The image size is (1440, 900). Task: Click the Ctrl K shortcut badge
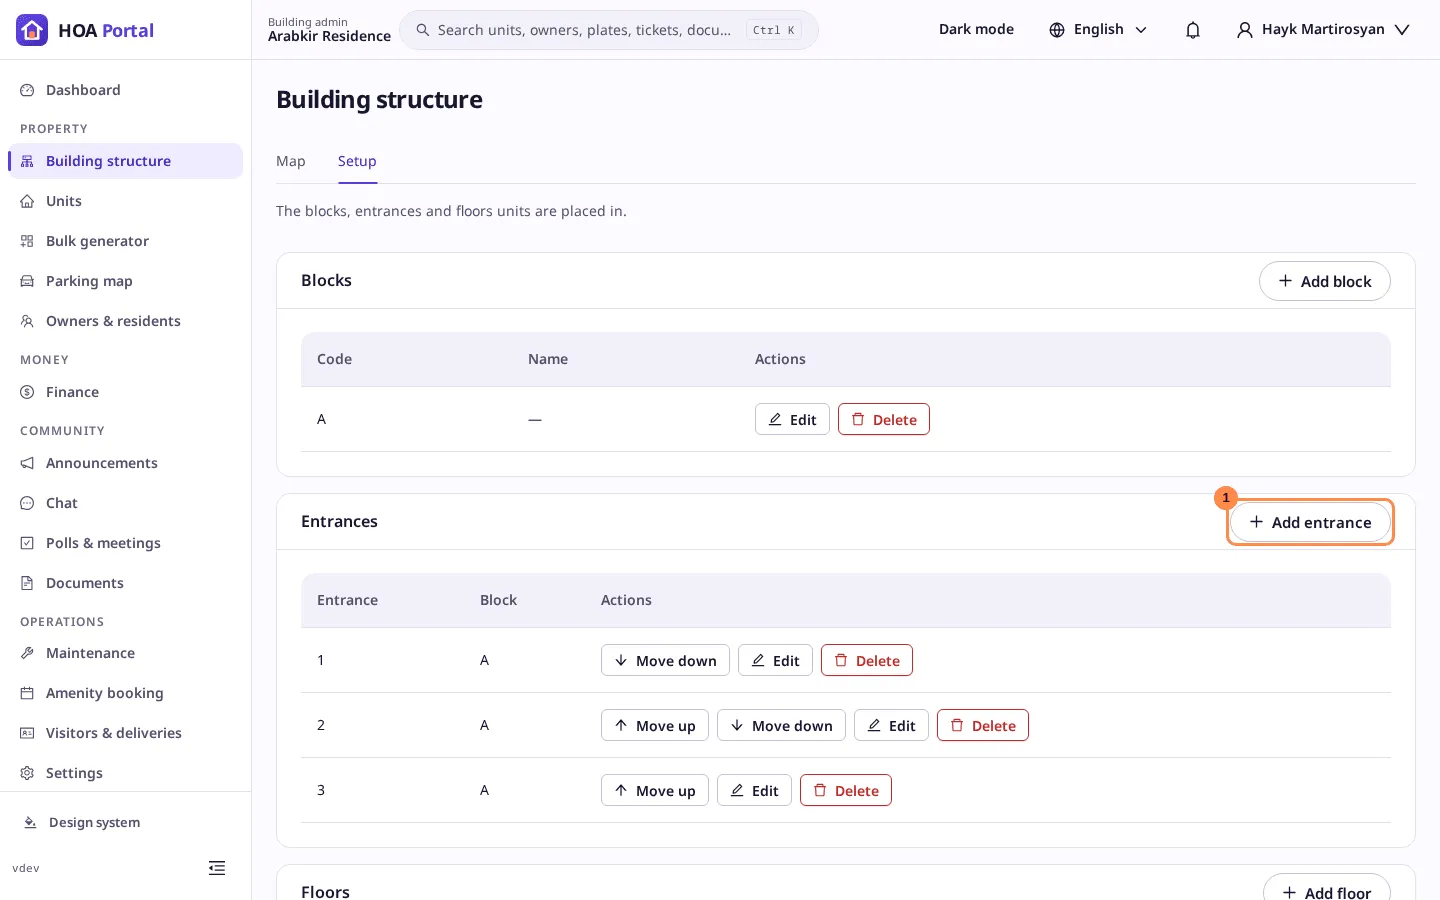774,30
